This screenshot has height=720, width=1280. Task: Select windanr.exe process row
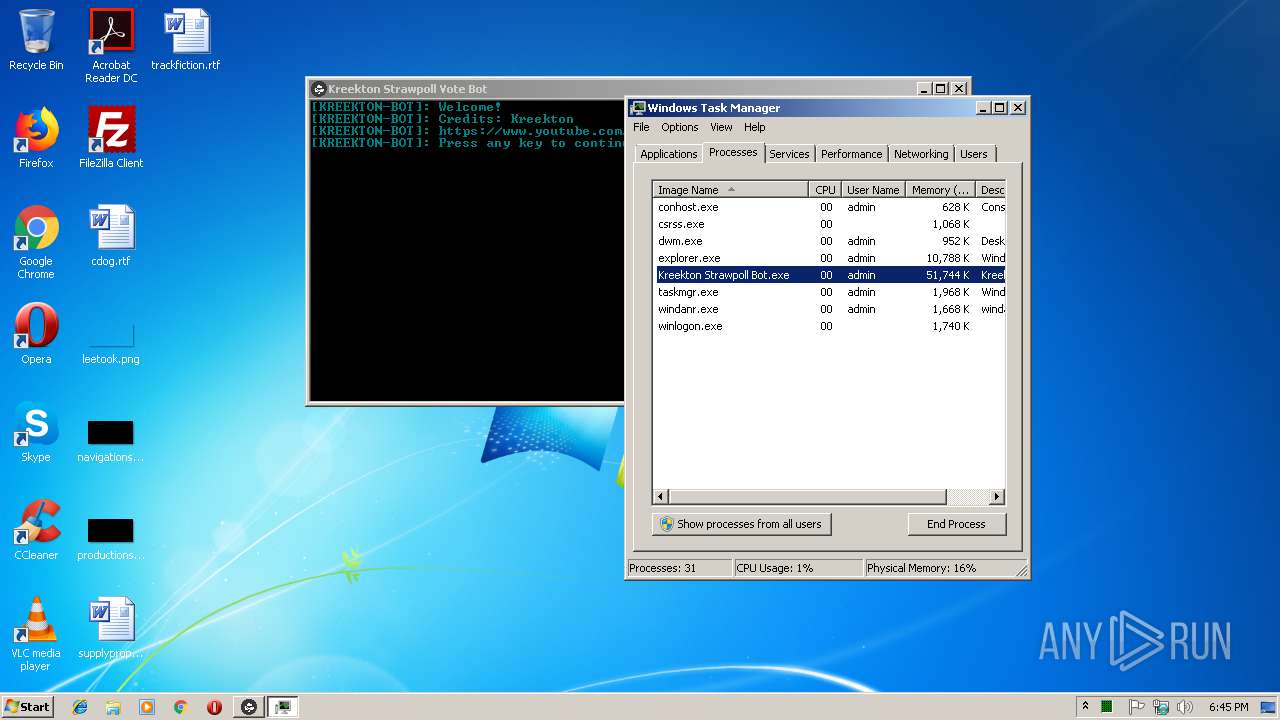[829, 309]
